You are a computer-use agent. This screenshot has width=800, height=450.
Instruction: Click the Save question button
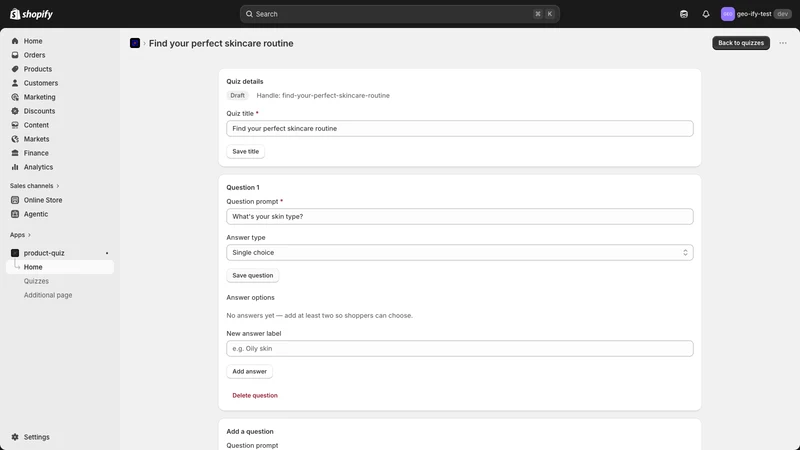(253, 276)
